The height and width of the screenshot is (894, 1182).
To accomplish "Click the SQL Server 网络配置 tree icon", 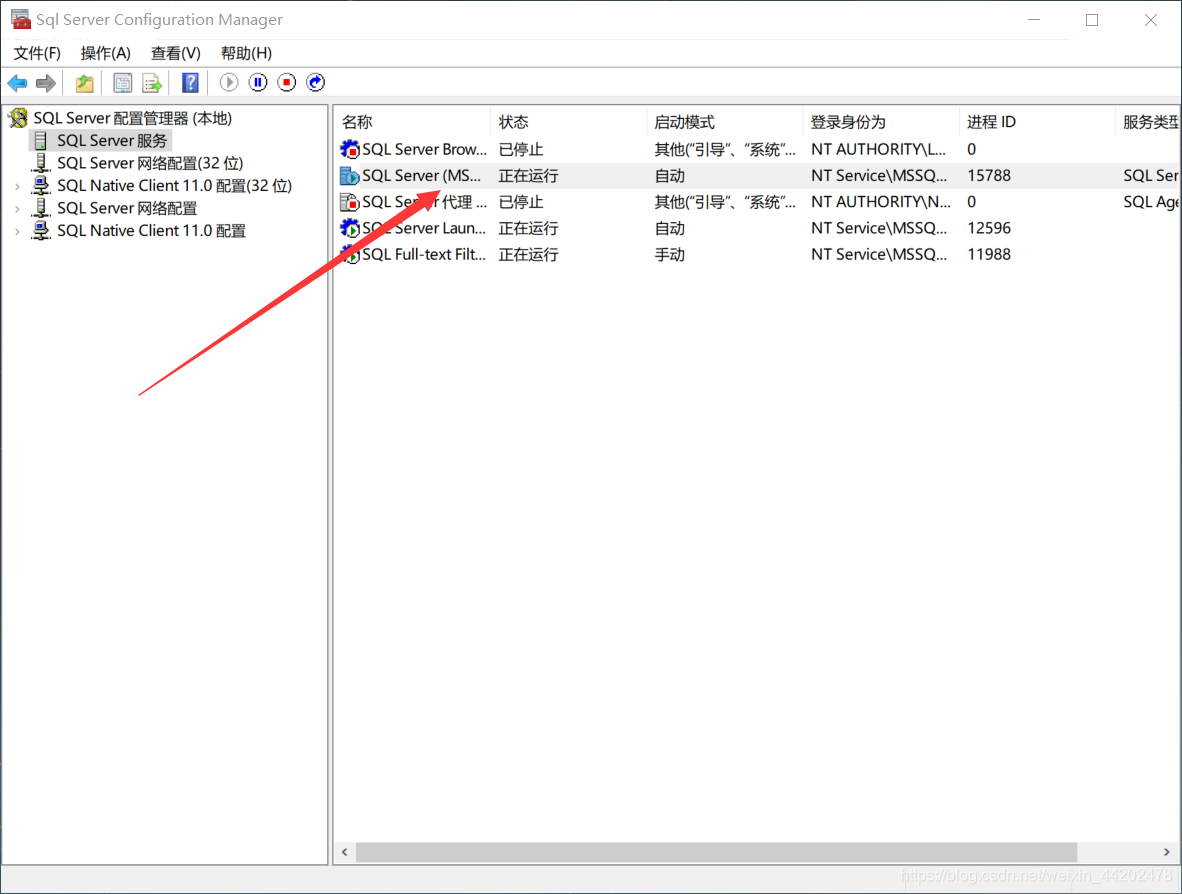I will (41, 208).
